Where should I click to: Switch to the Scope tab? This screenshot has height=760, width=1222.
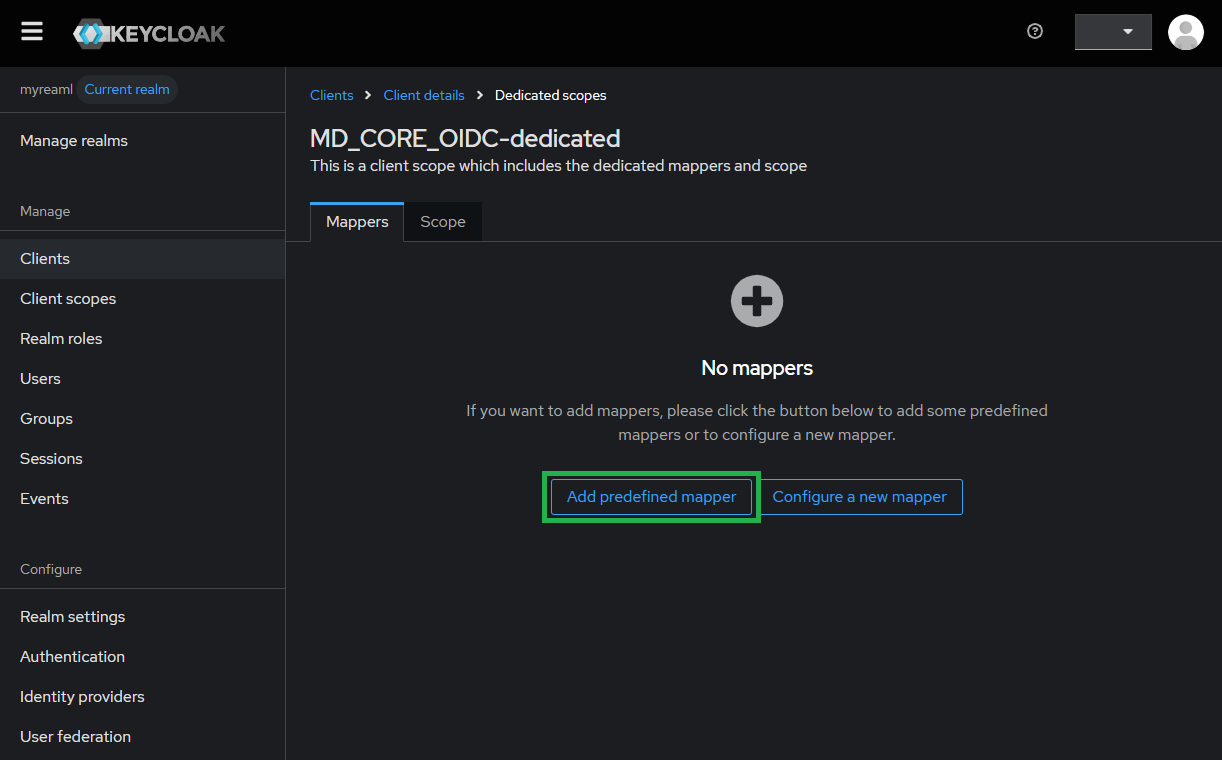pyautogui.click(x=442, y=222)
